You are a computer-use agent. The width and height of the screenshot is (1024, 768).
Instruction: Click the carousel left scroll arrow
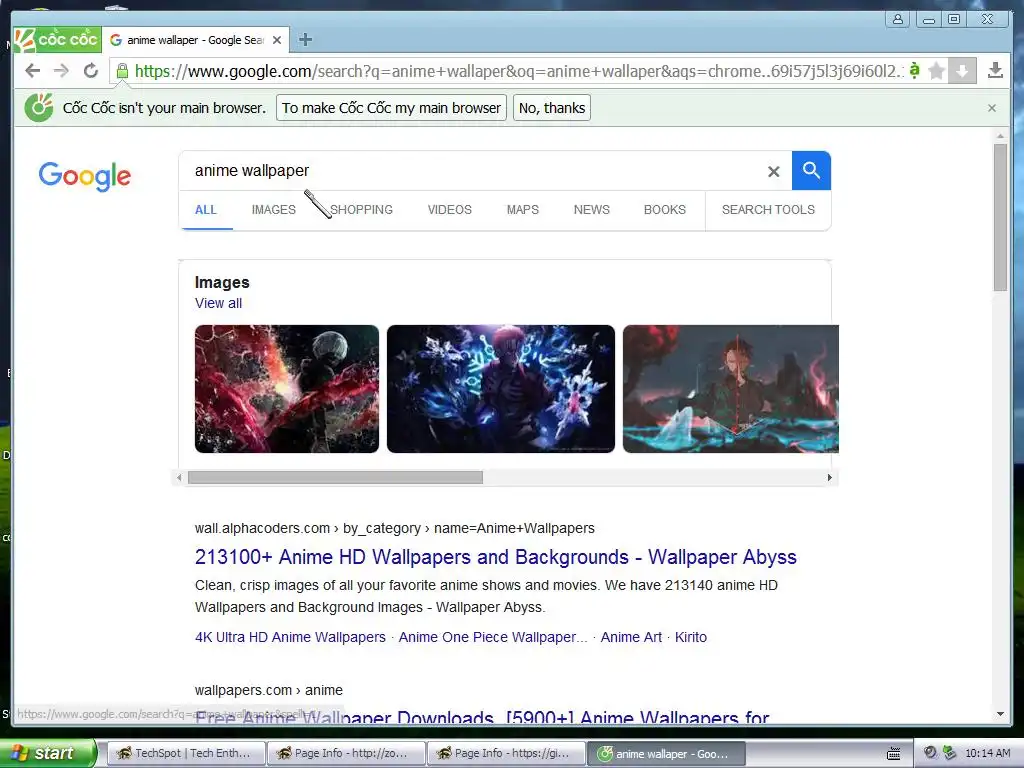pyautogui.click(x=179, y=477)
